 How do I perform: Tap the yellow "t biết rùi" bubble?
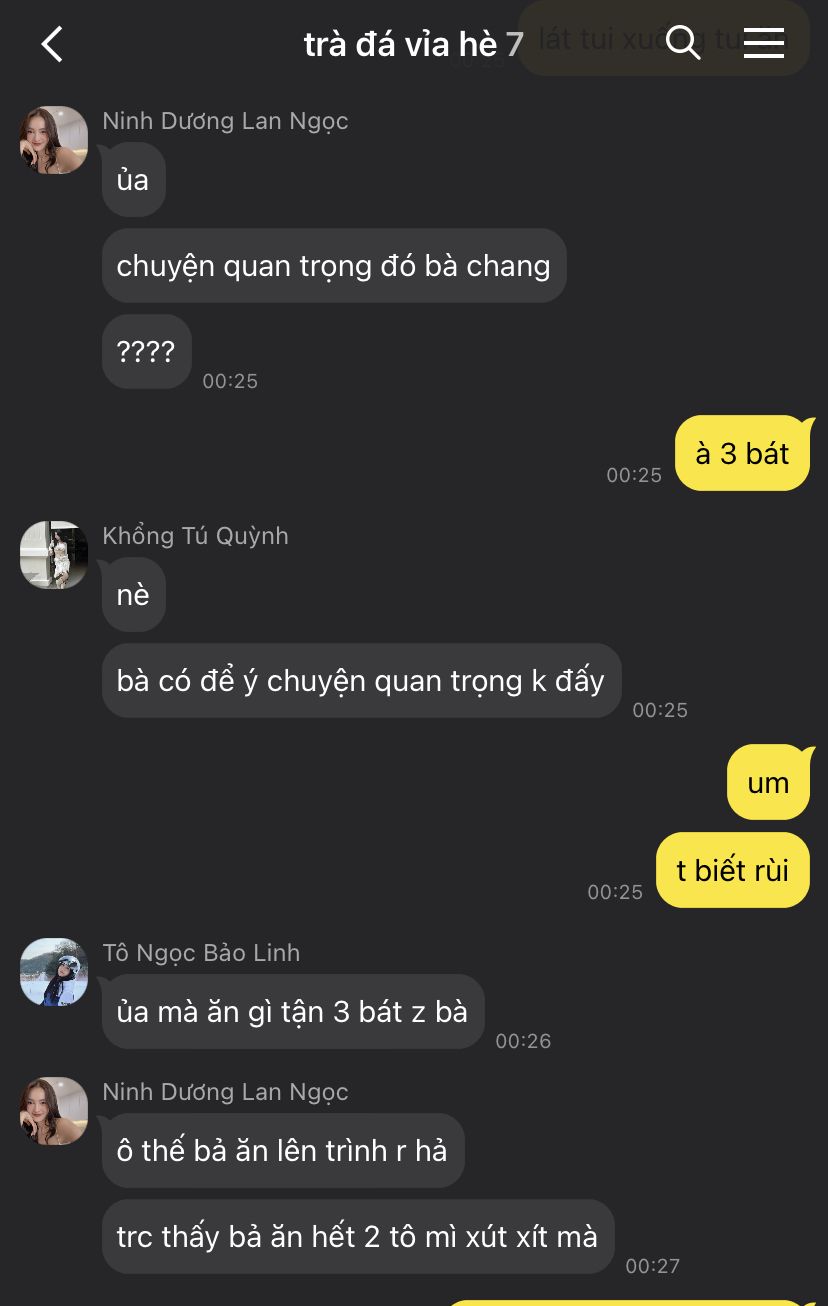(733, 871)
